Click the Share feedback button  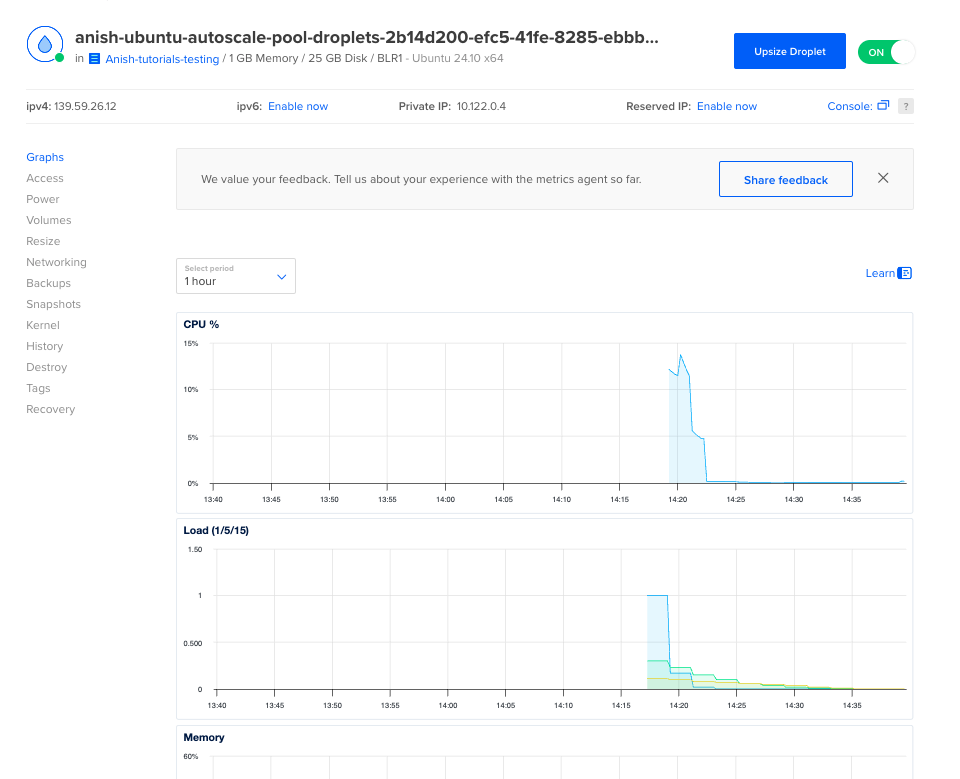pos(785,180)
